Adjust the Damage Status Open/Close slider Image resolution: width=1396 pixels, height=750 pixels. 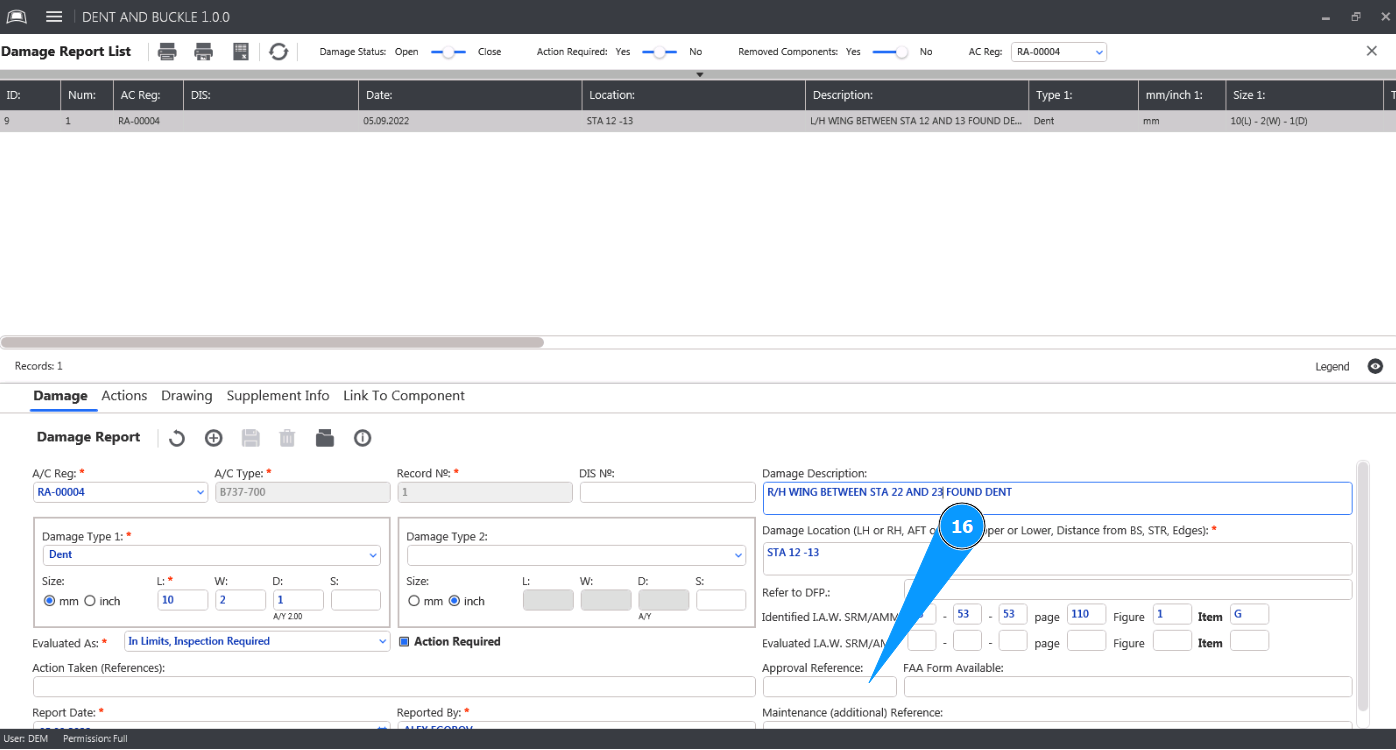448,52
